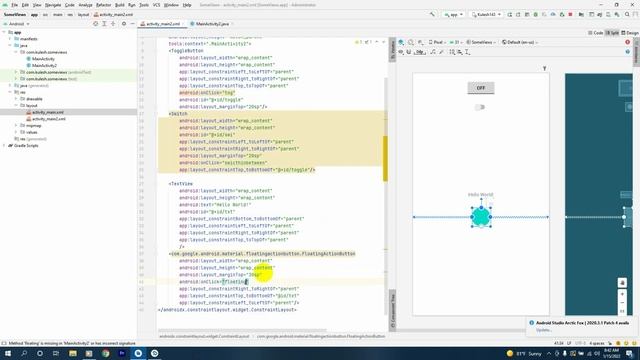The height and width of the screenshot is (360, 640).
Task: Expand the manifests folder
Action: (10, 39)
